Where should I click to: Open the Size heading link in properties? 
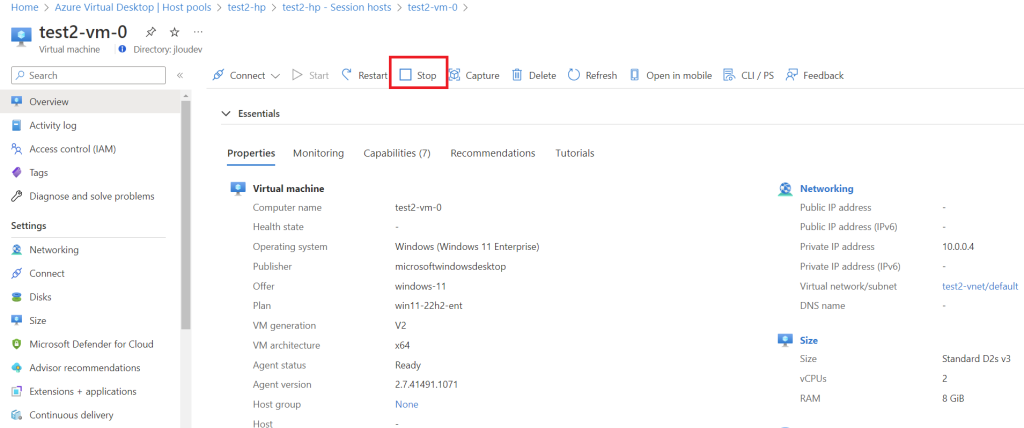click(808, 340)
